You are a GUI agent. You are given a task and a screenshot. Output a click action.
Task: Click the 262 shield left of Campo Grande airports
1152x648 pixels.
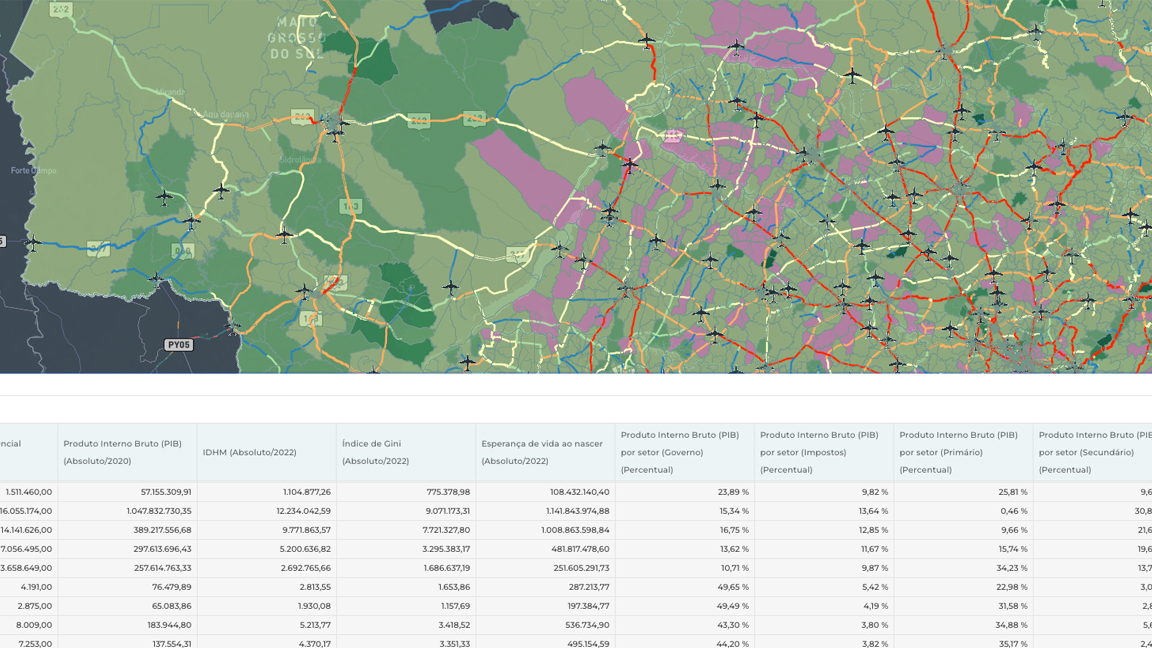click(x=302, y=117)
